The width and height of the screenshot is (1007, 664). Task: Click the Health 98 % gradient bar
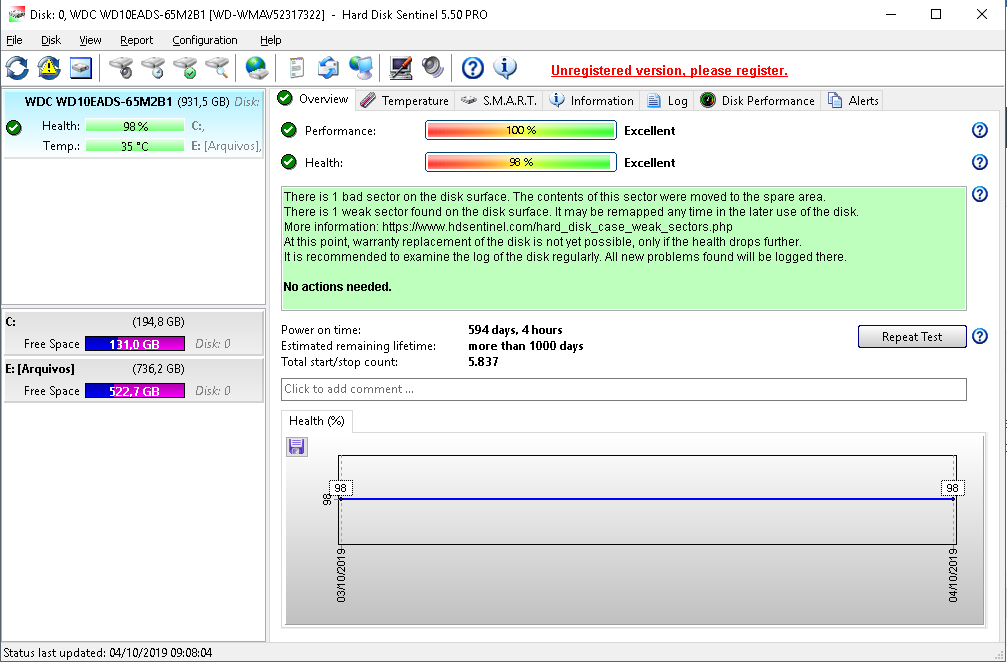[x=521, y=162]
